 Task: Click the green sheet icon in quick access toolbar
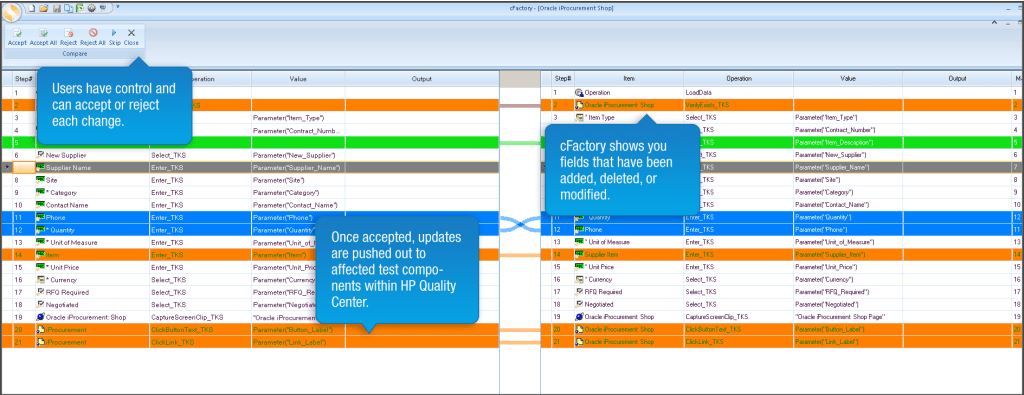[79, 8]
